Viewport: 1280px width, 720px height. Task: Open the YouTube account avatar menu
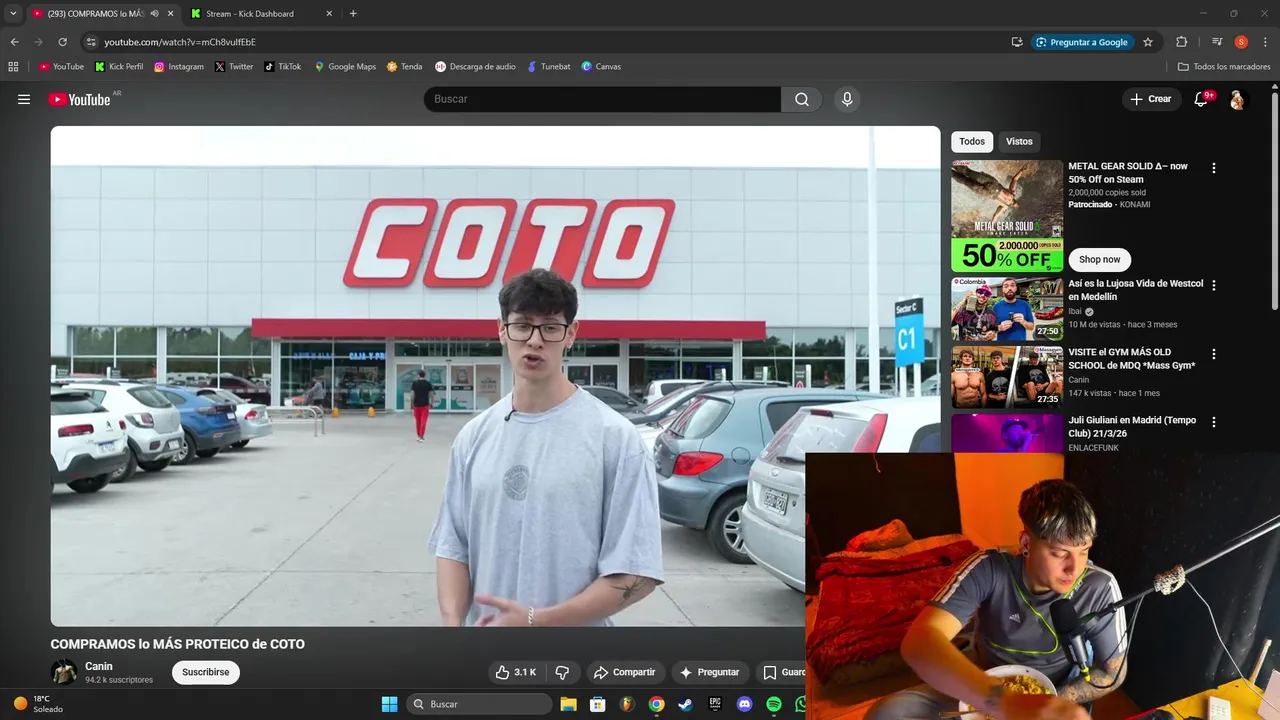click(1237, 99)
